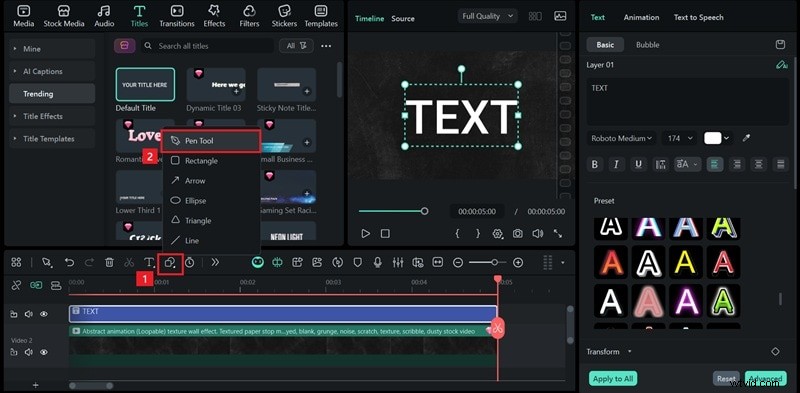Open the All filter dropdown

click(x=296, y=46)
